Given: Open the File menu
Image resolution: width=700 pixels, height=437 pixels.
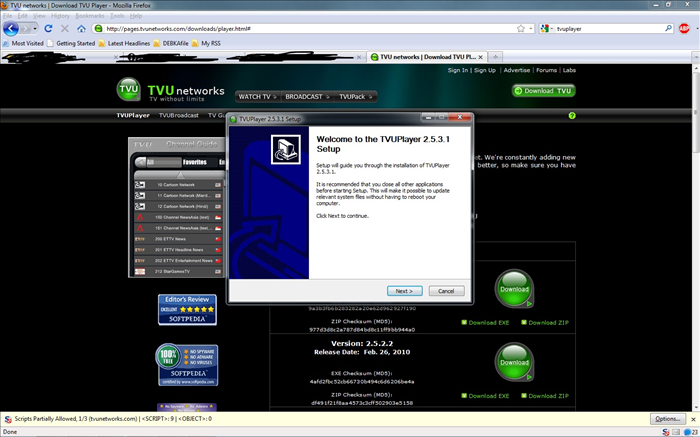Looking at the screenshot, I should pos(8,16).
